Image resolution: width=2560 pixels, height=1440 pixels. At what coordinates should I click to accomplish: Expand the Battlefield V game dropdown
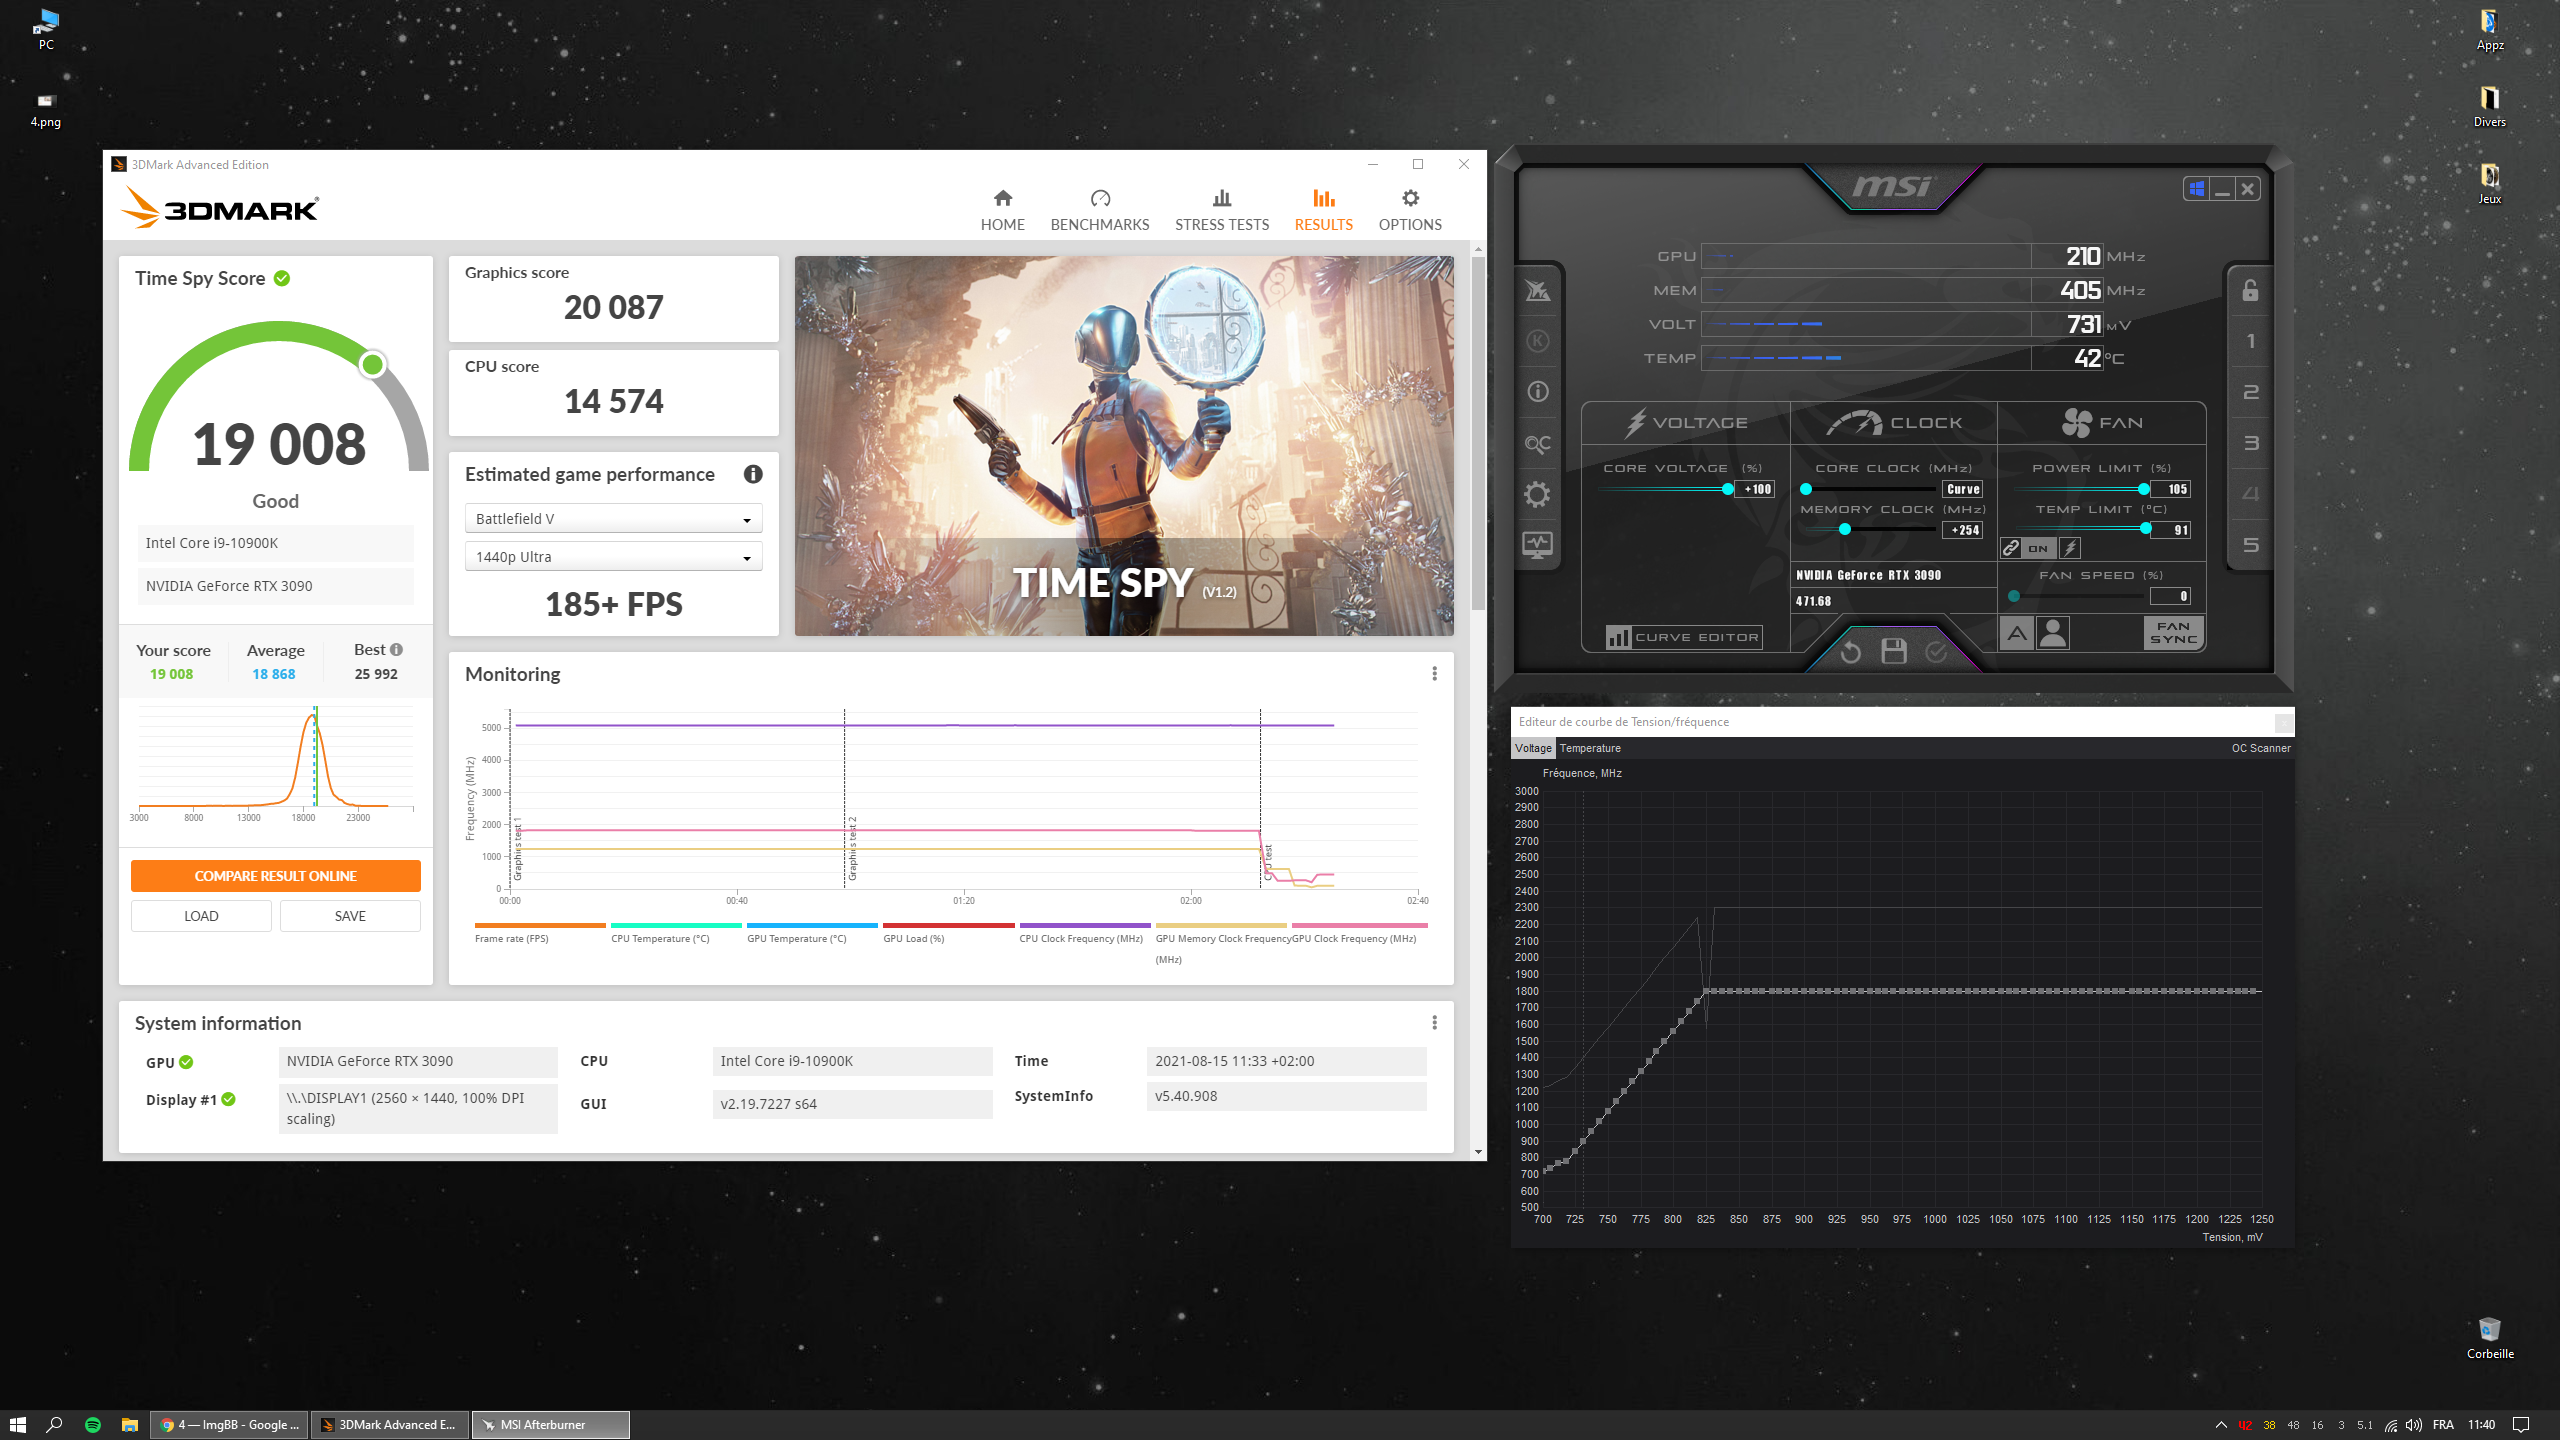pos(613,519)
